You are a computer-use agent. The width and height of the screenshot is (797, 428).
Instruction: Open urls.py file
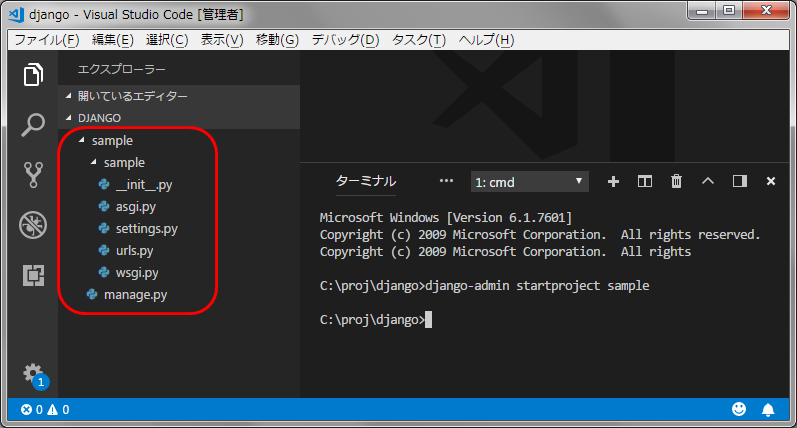134,251
